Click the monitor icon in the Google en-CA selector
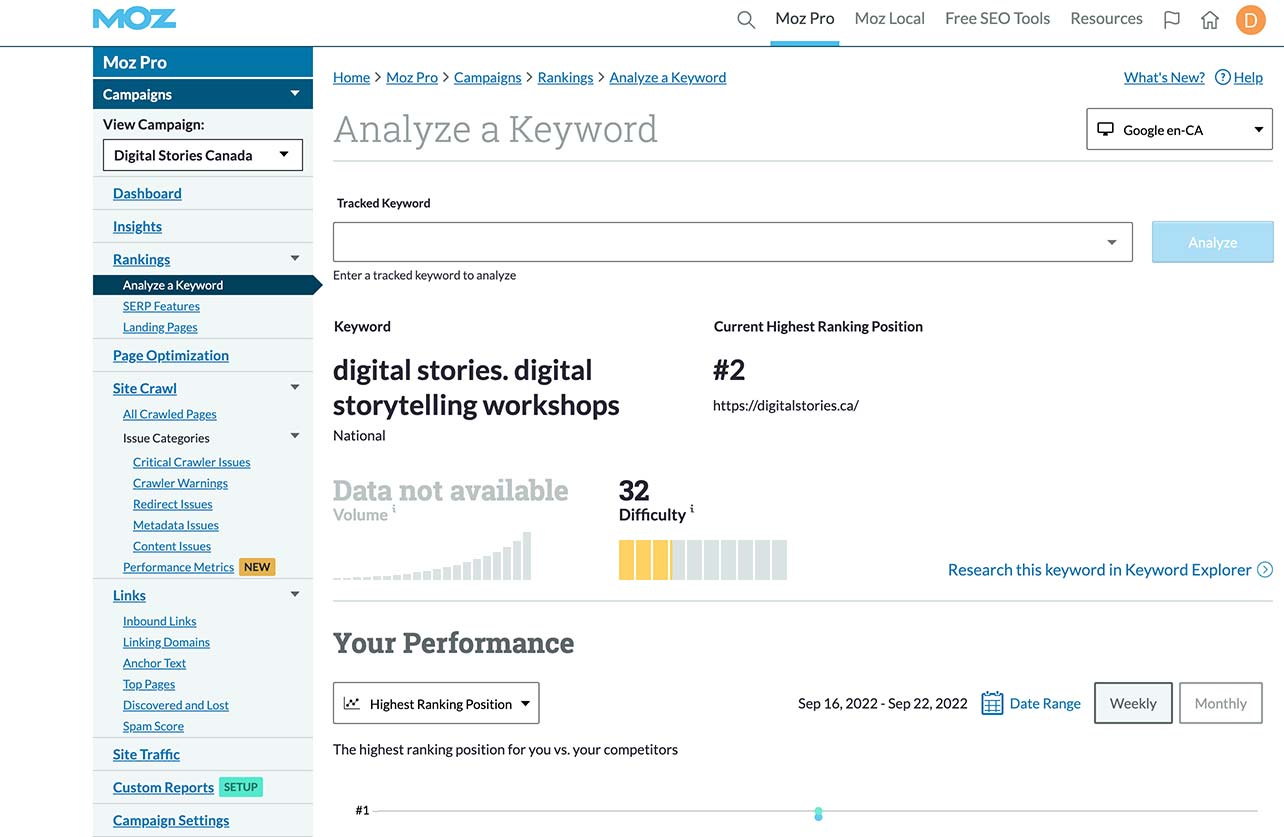This screenshot has height=837, width=1284. click(1104, 128)
